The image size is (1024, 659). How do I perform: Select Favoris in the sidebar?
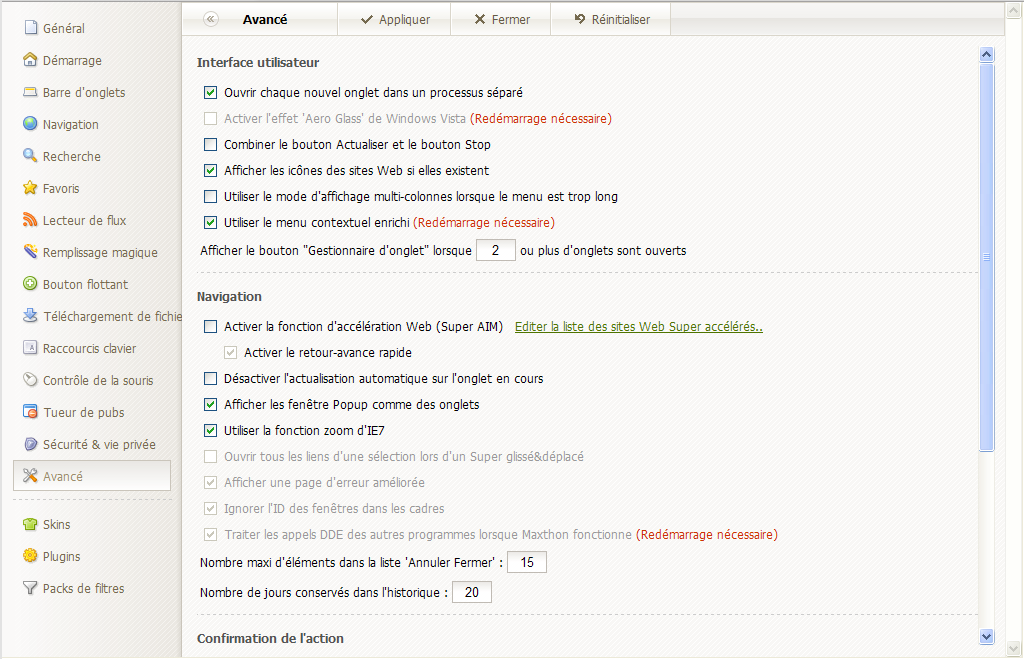coord(61,188)
